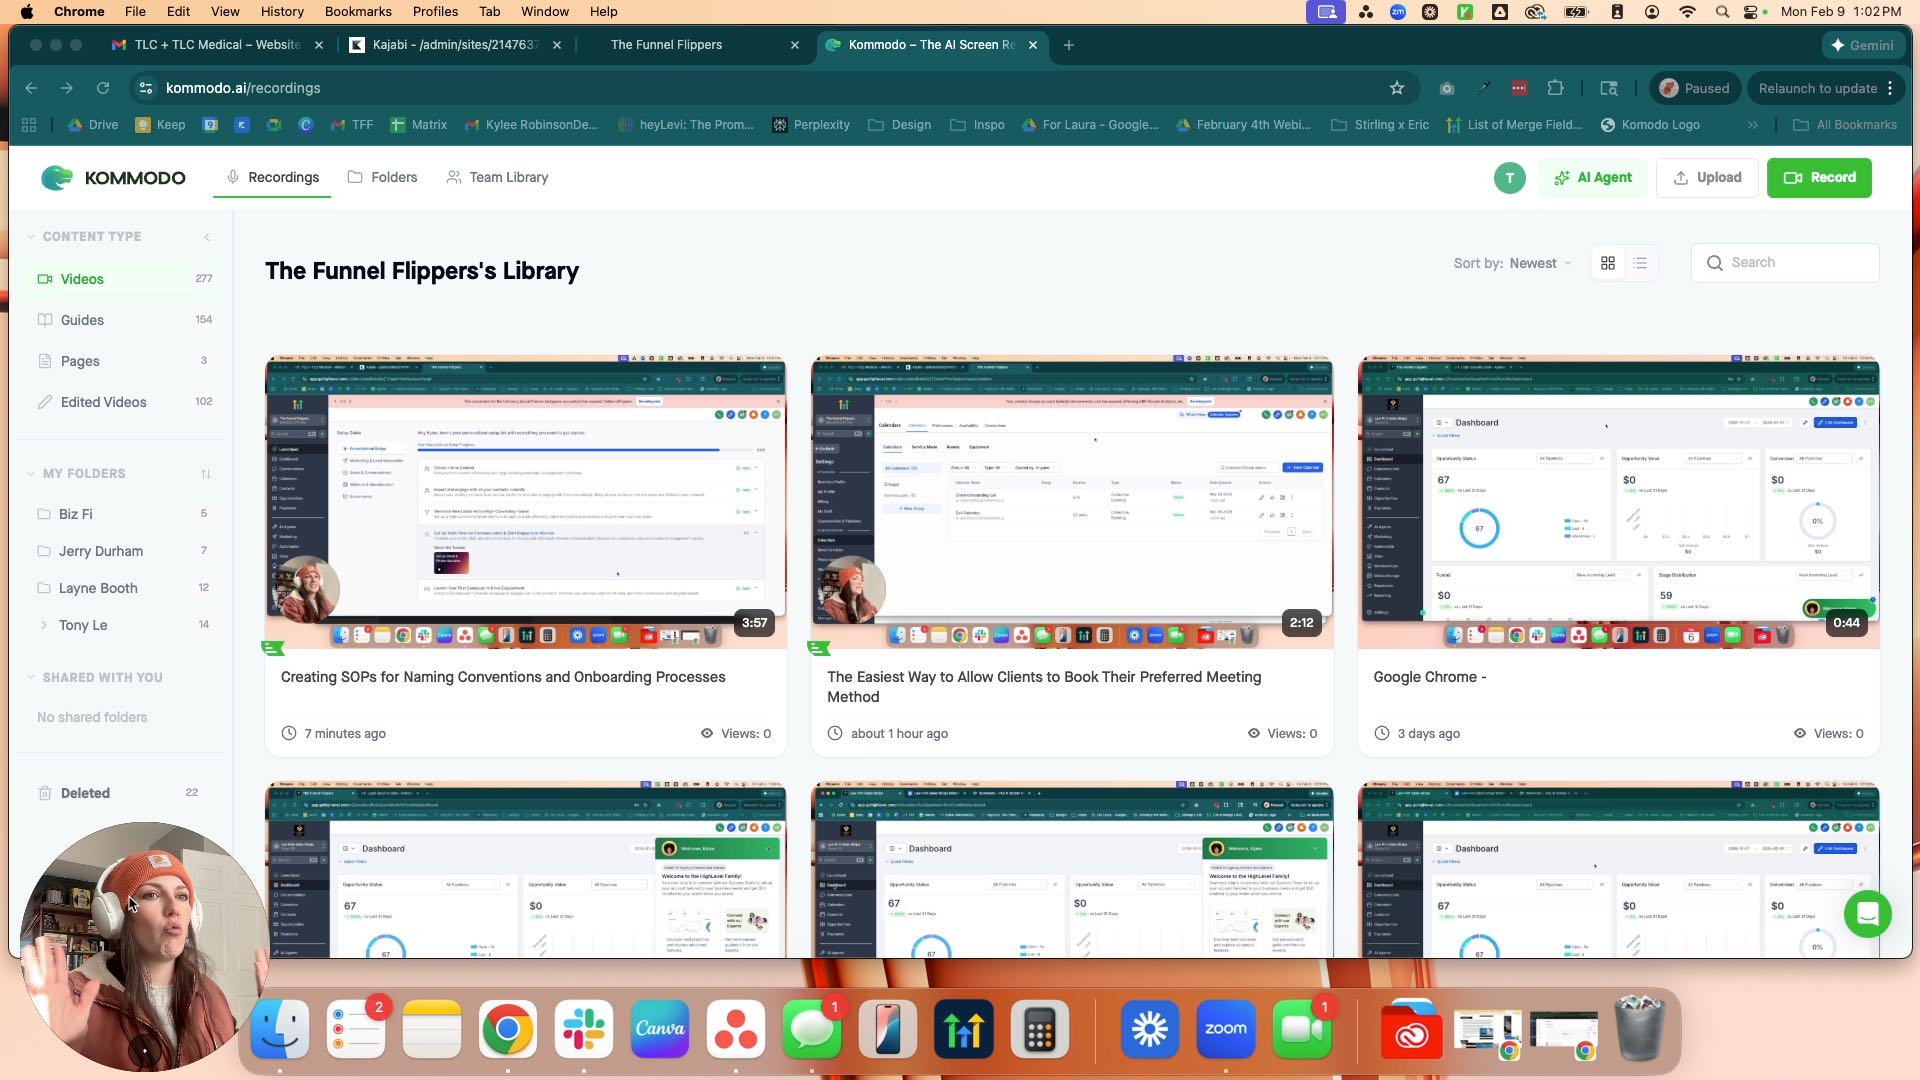Open the Team Library tab

[497, 178]
